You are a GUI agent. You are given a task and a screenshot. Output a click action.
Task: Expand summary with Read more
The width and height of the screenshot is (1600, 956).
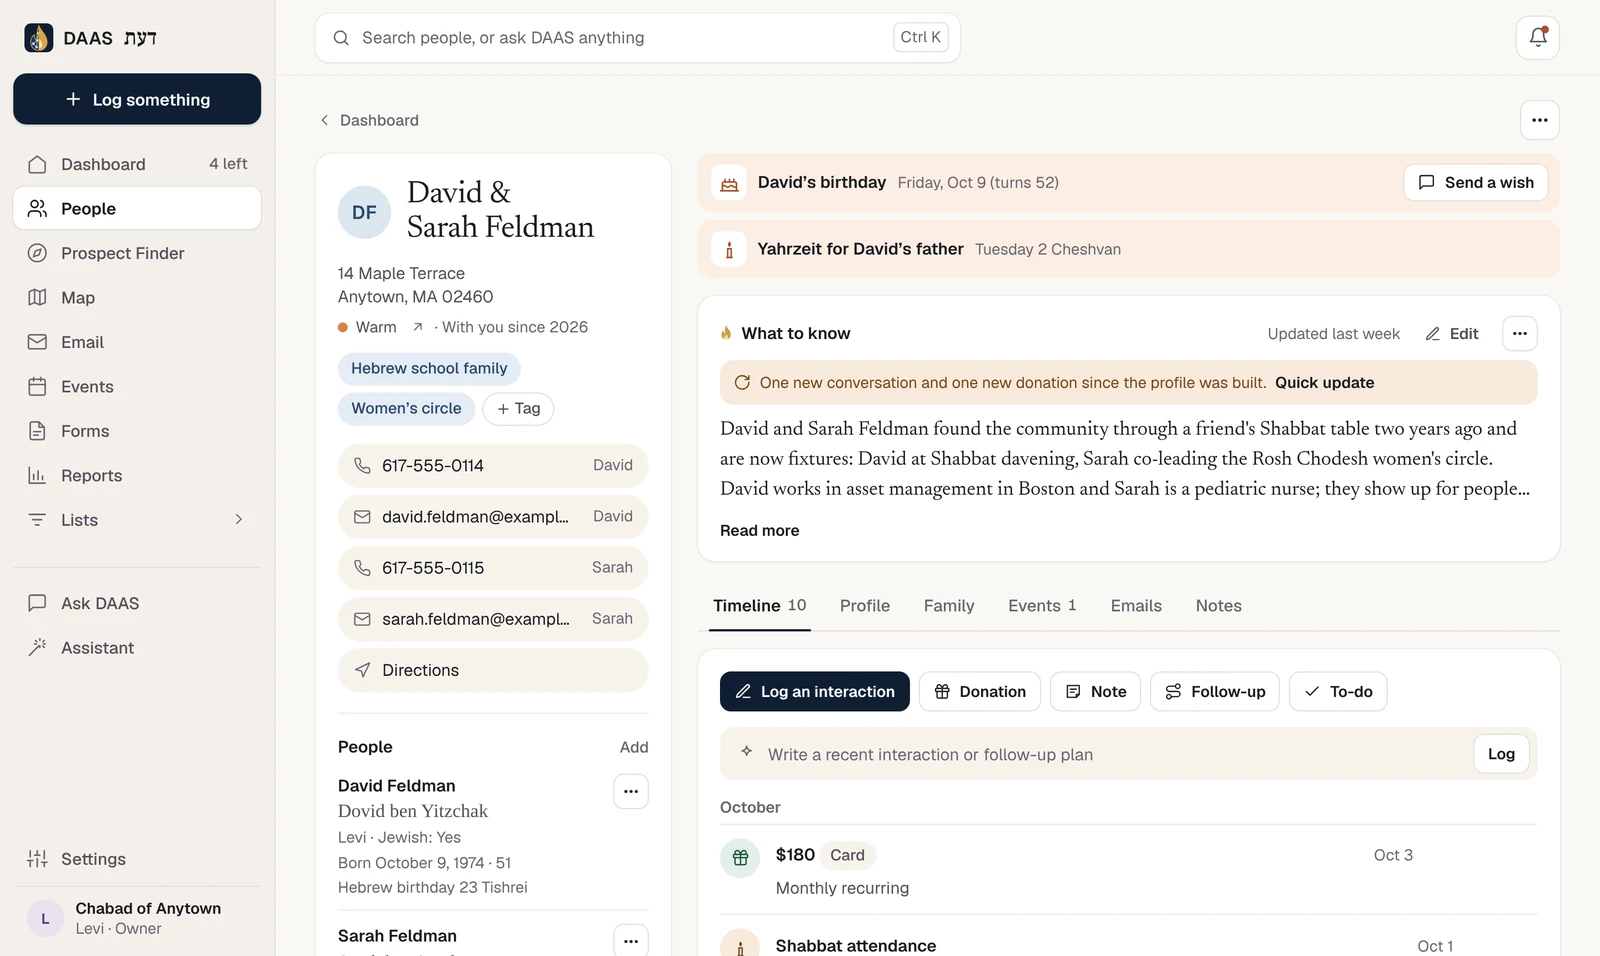click(759, 531)
